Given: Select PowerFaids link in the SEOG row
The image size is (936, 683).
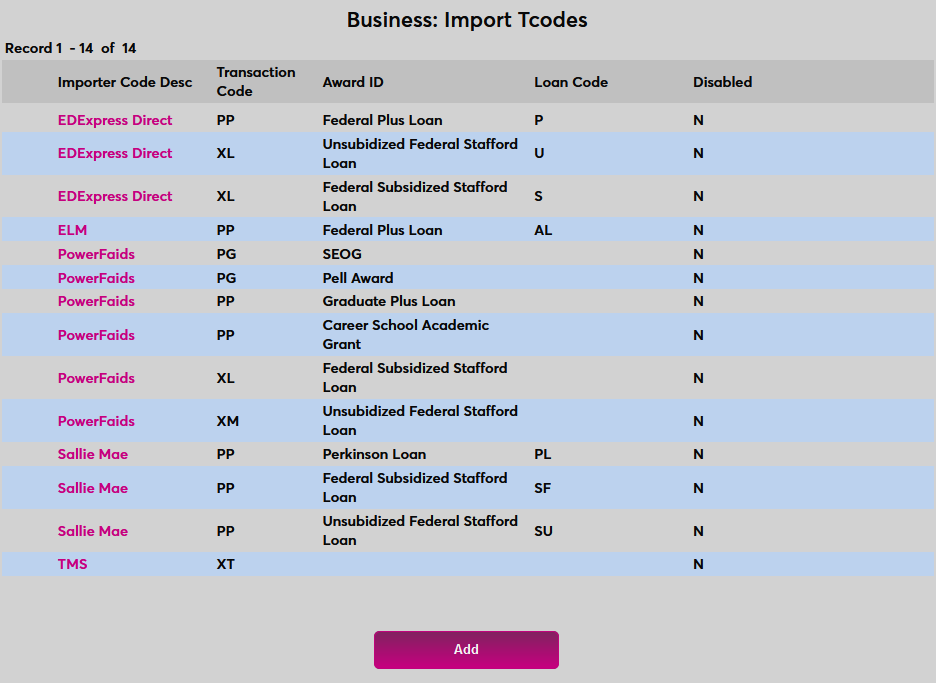Looking at the screenshot, I should click(96, 254).
